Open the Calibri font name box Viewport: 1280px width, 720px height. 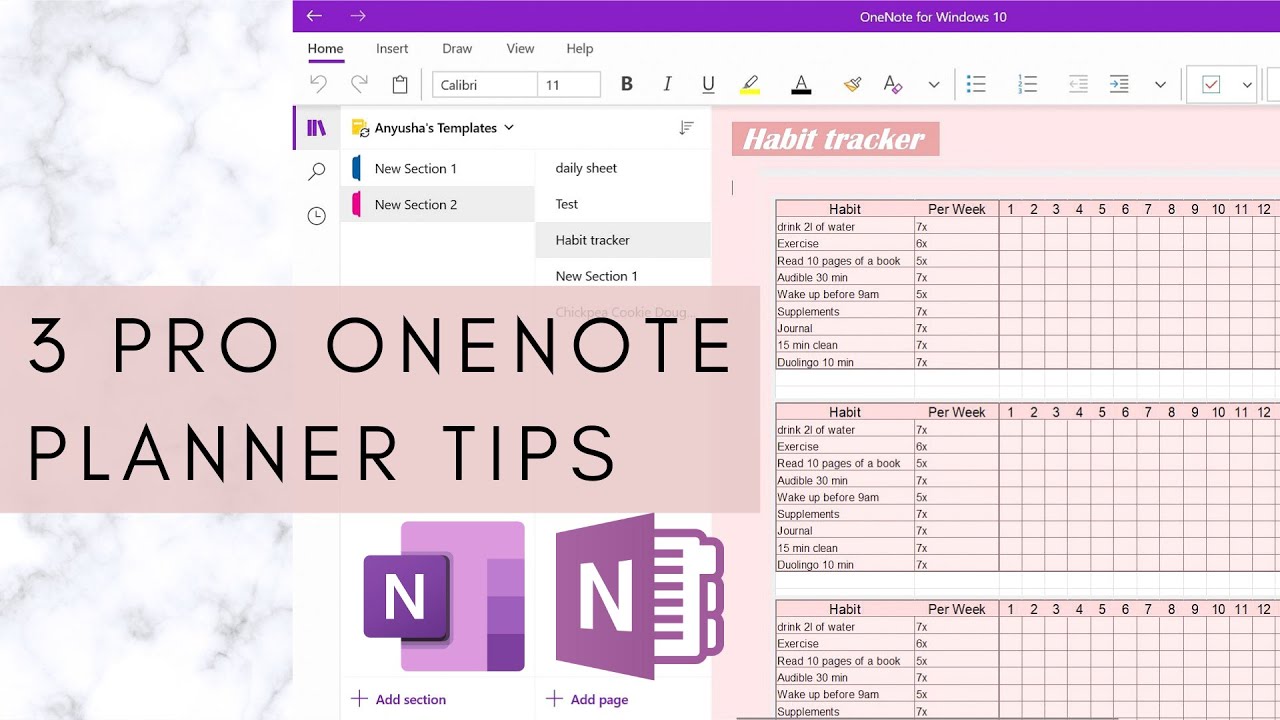485,85
